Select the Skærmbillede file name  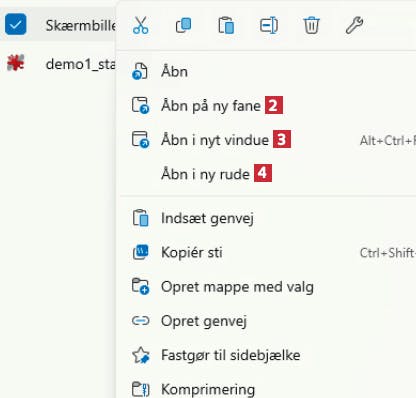click(81, 25)
